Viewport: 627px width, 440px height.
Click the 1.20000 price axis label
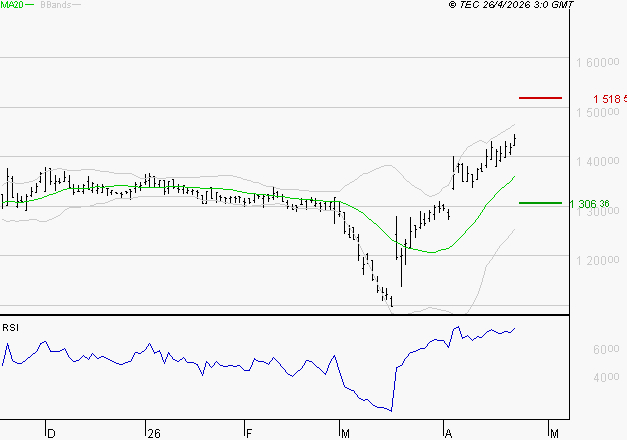(x=598, y=260)
